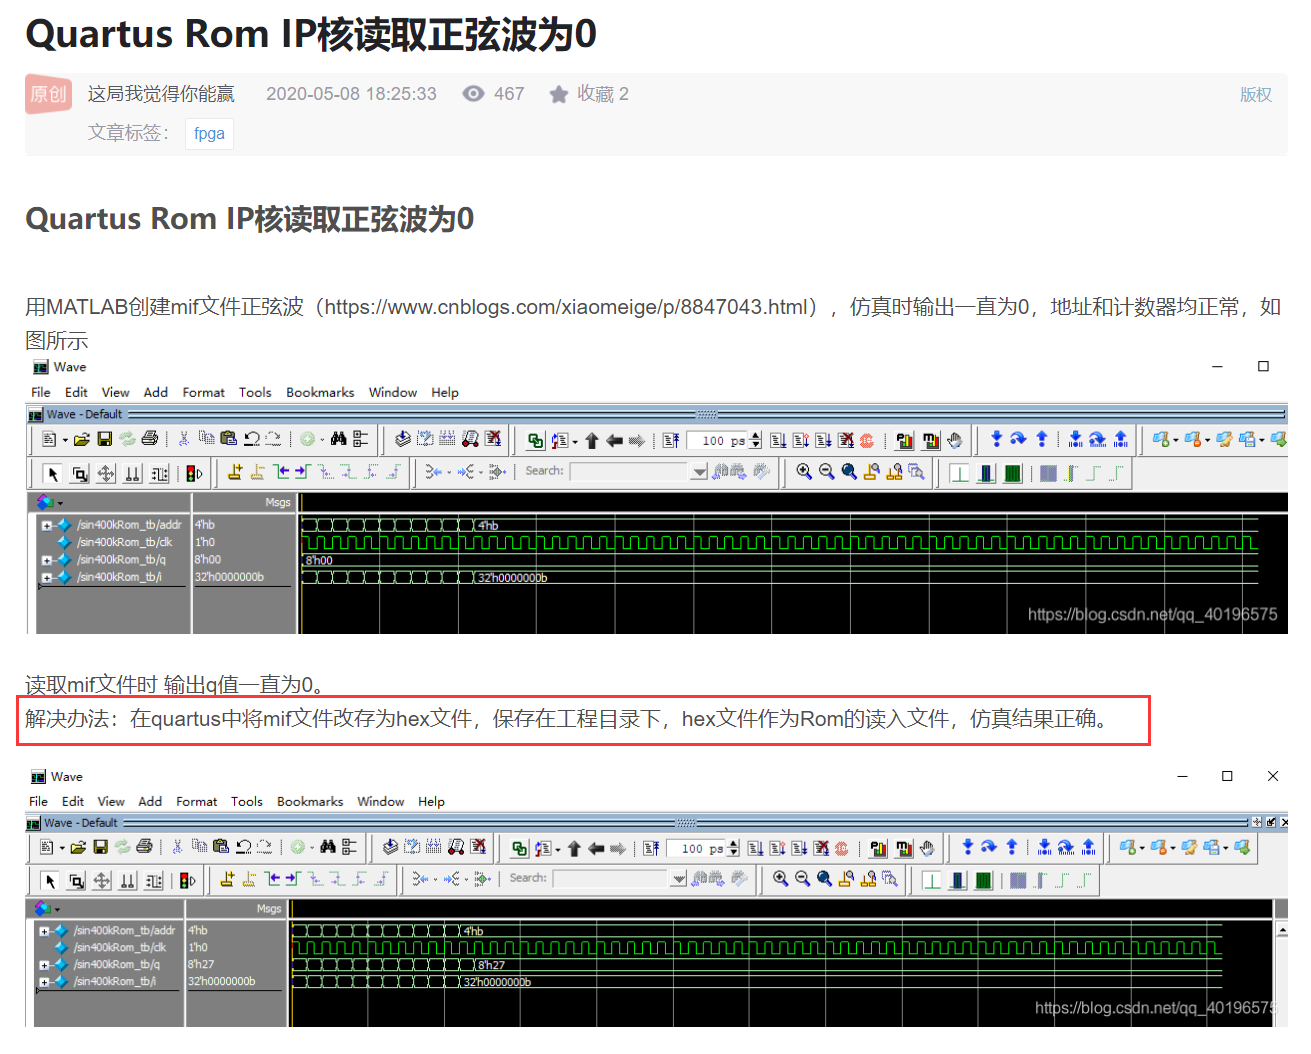The width and height of the screenshot is (1311, 1054).
Task: Click the black Up arrow icon in upper Wave
Action: (x=591, y=440)
